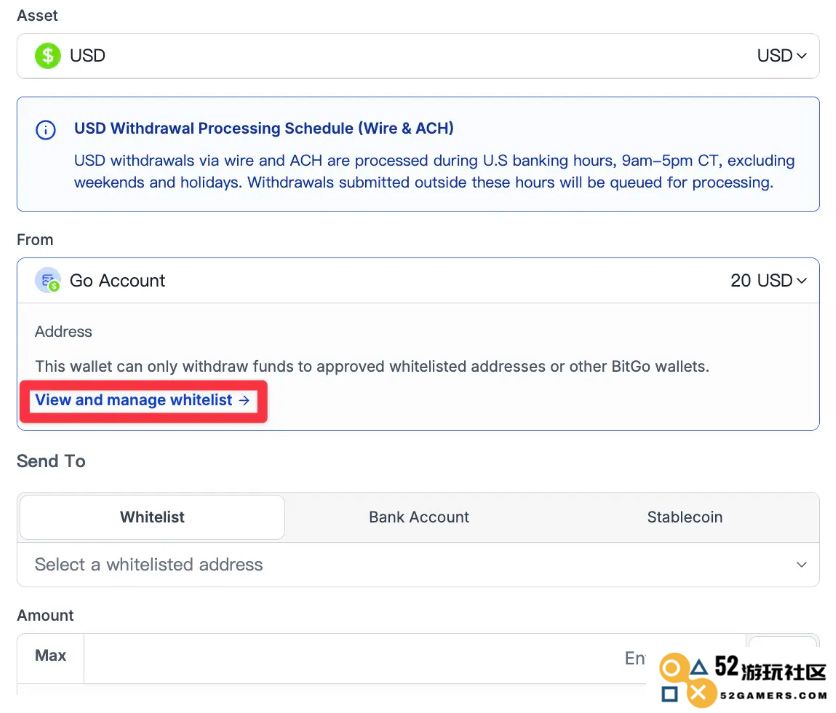Screen dimensions: 836x713
Task: Click the arrow icon beside whitelist link
Action: 244,400
